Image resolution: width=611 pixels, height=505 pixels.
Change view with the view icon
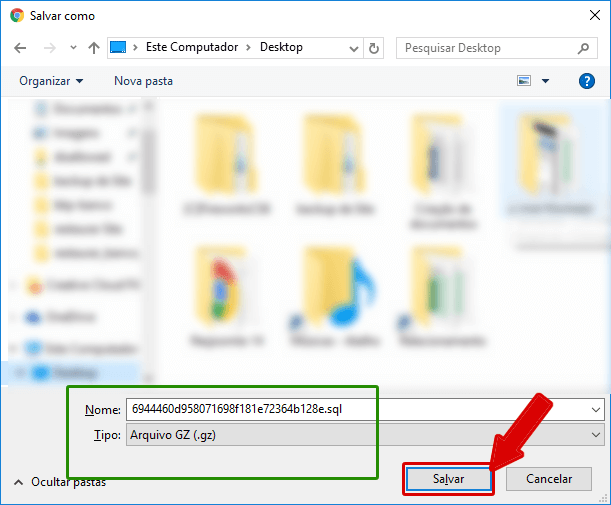point(524,81)
